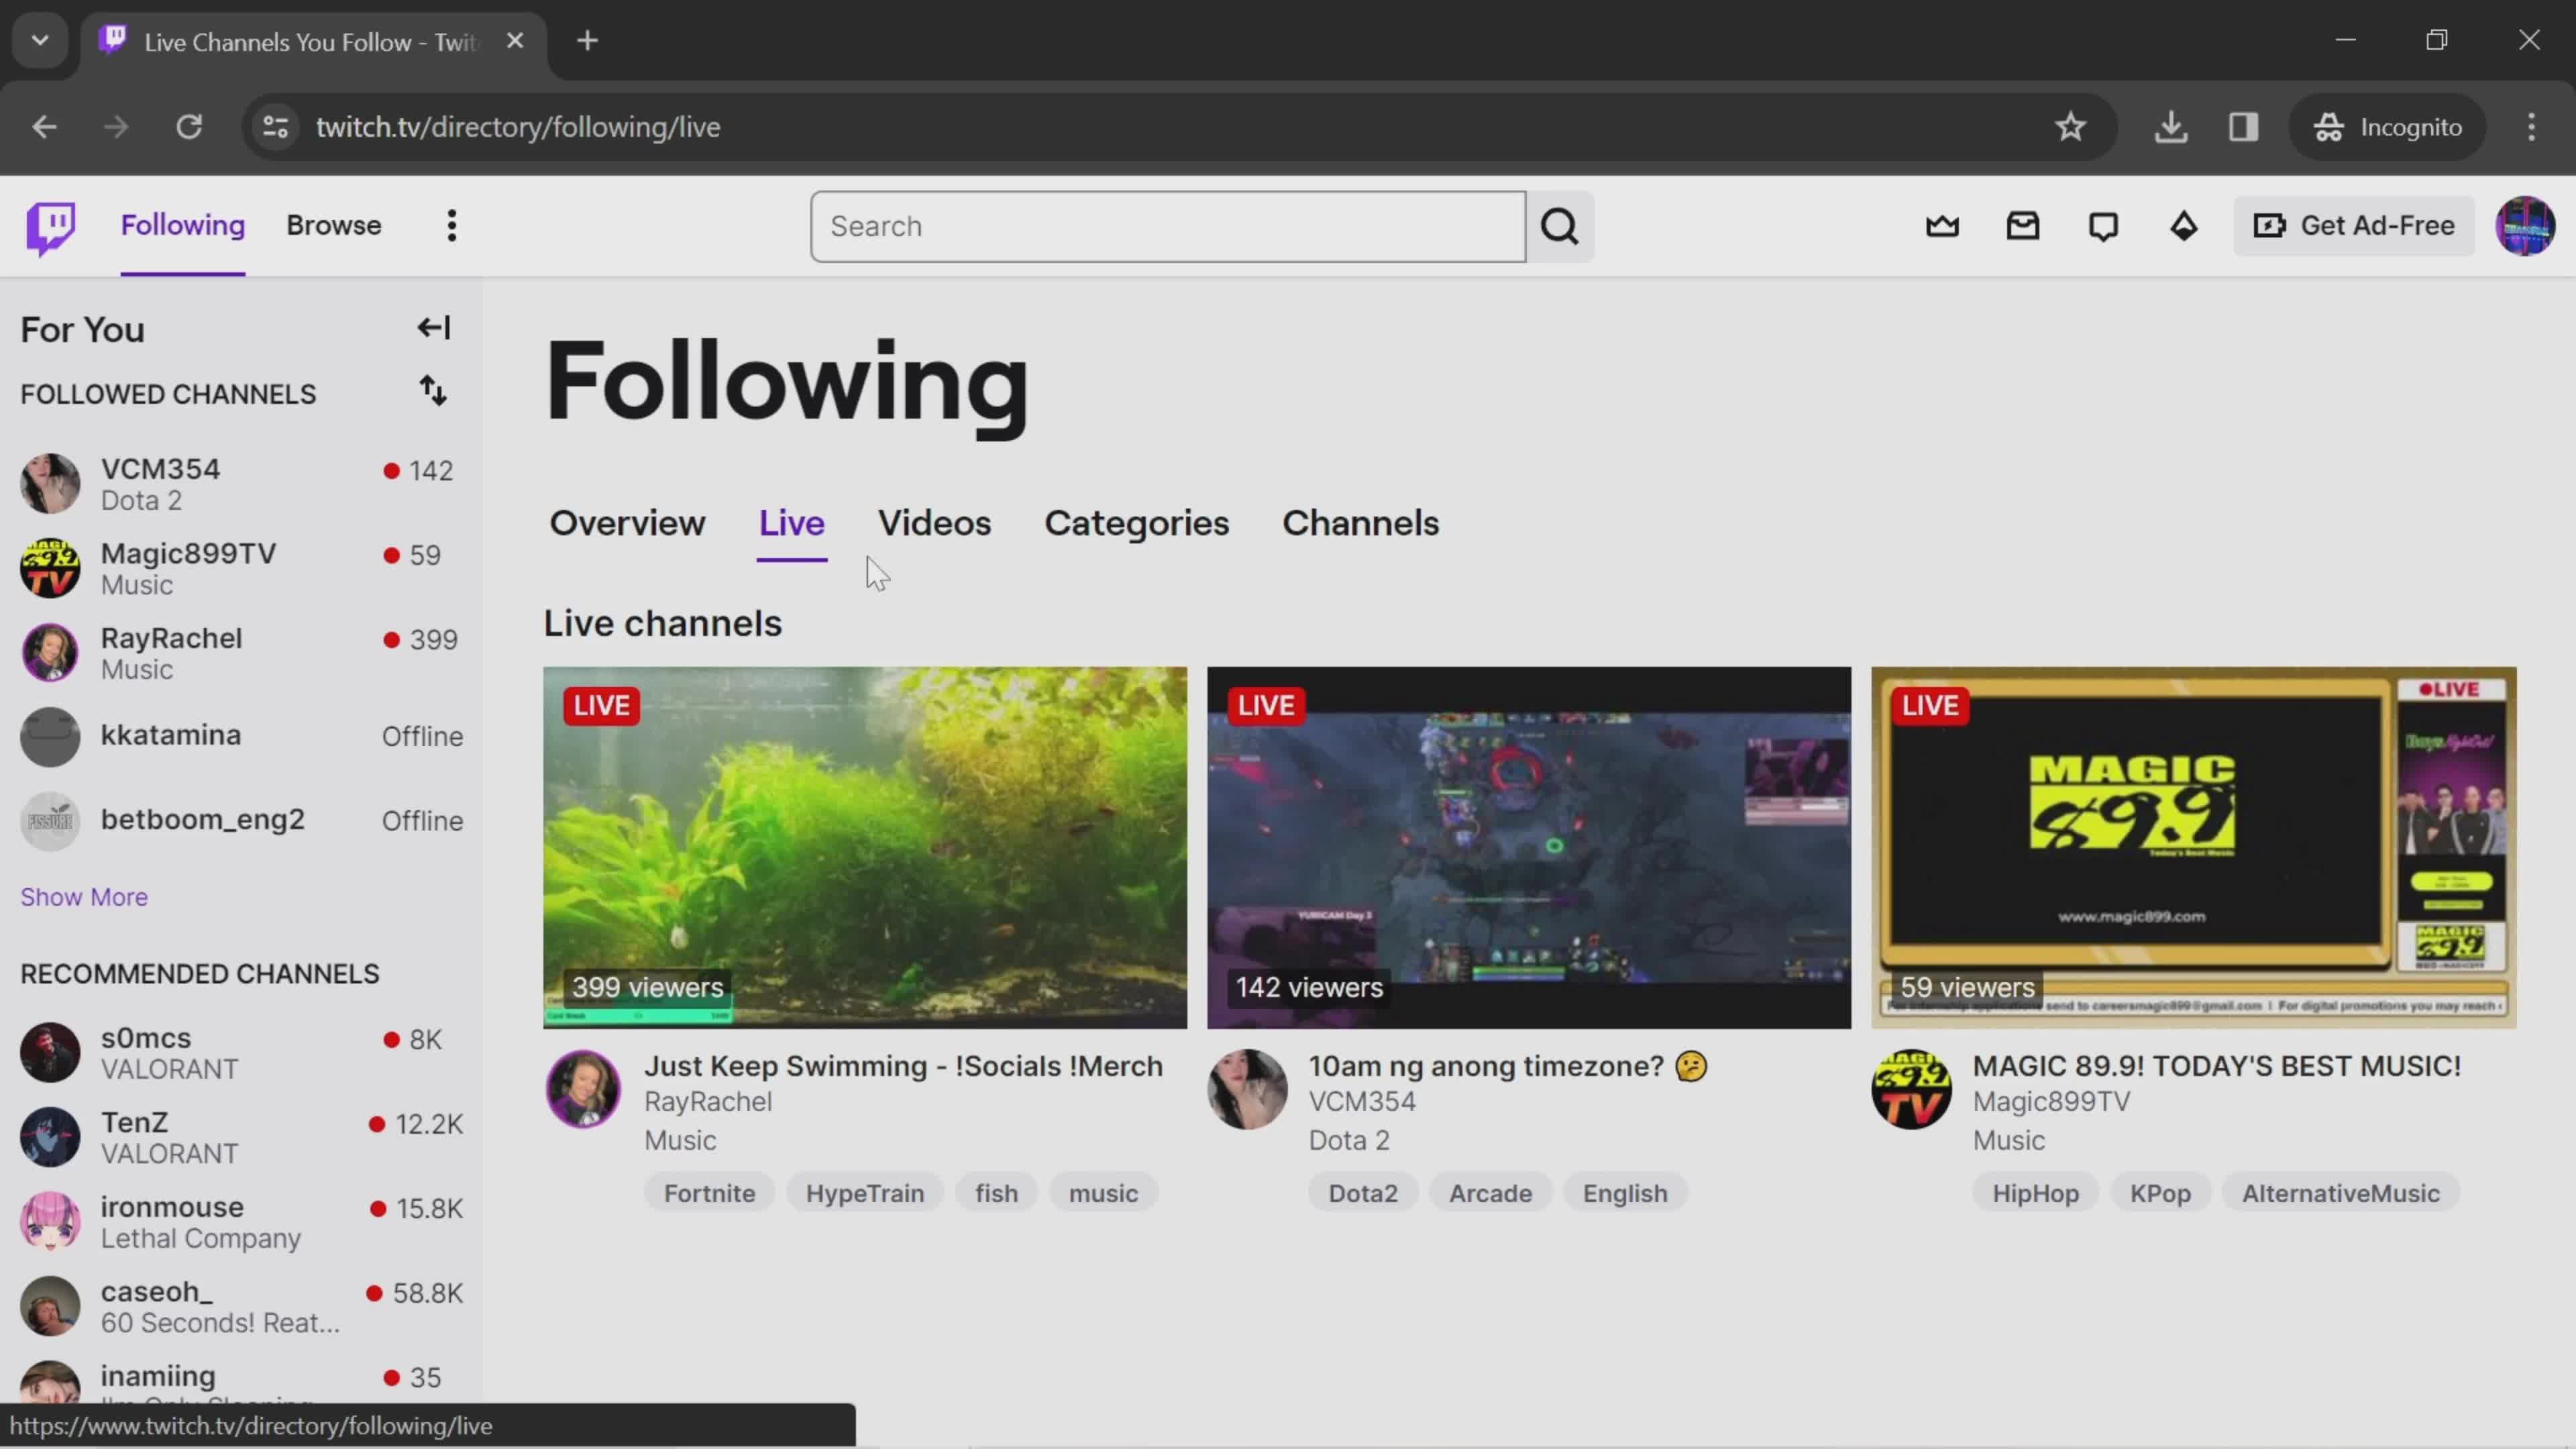Open offline channel kkatamina in sidebar

241,737
